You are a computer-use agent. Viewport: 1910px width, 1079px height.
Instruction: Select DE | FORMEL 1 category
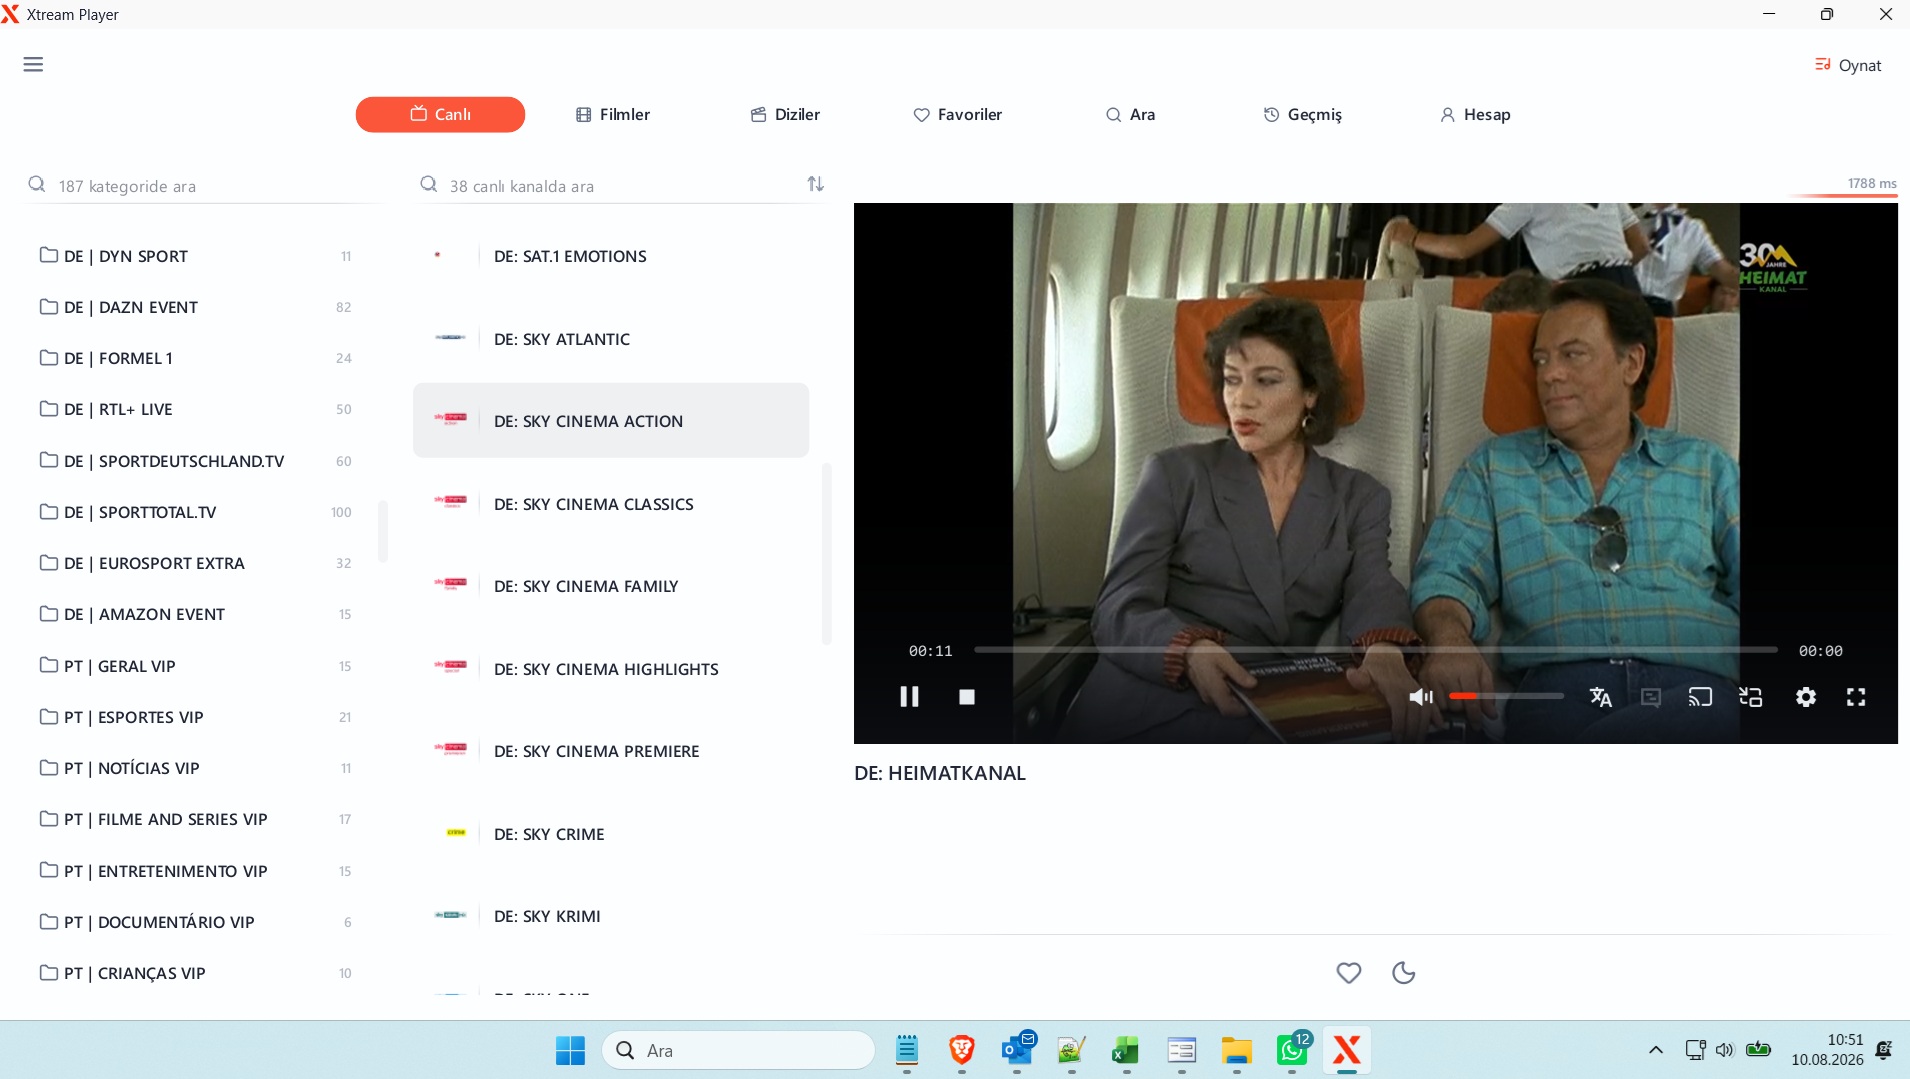coord(196,358)
